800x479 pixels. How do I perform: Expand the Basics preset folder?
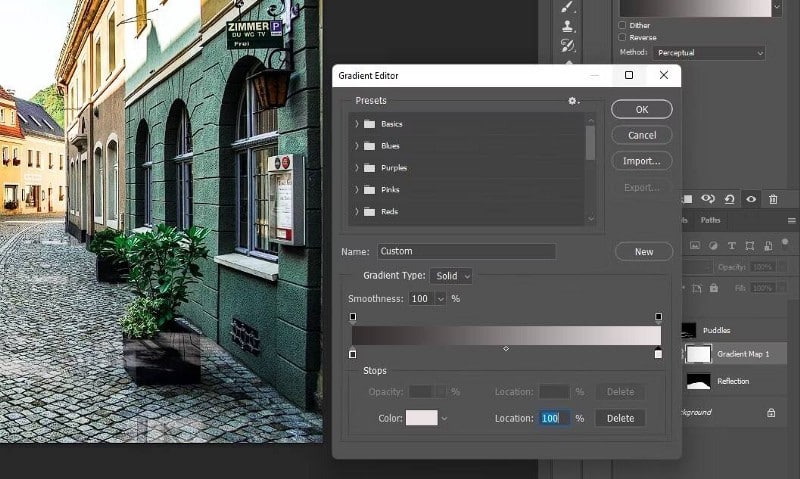[357, 124]
